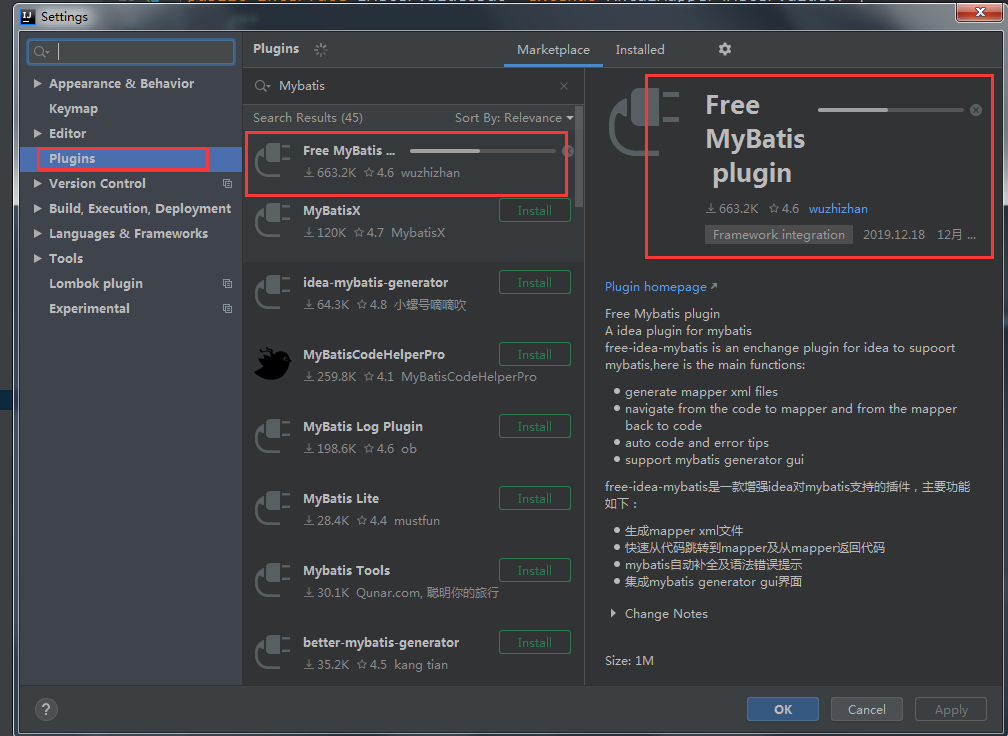The height and width of the screenshot is (736, 1008).
Task: Switch to the Marketplace tab
Action: (553, 49)
